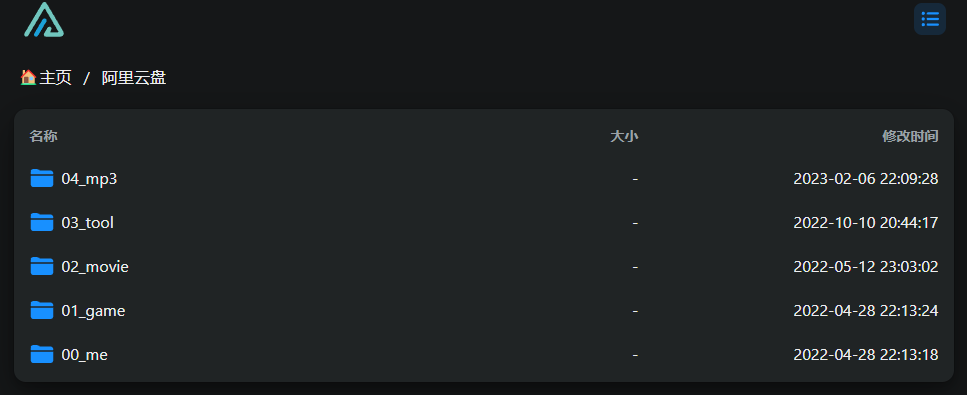Click the 02_movie folder icon
Viewport: 967px width, 395px height.
coord(42,267)
